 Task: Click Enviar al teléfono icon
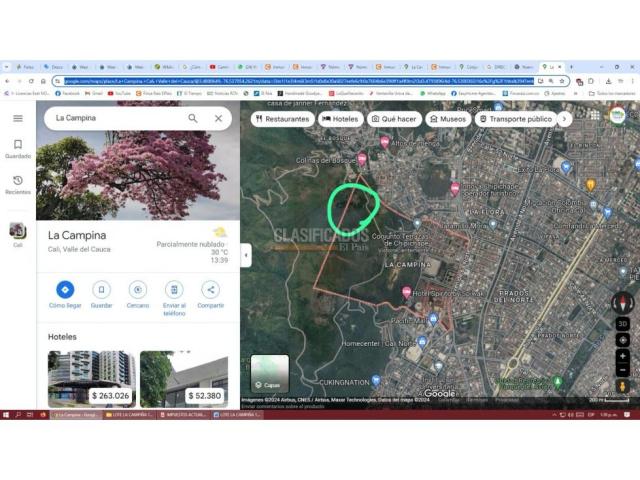click(x=174, y=290)
